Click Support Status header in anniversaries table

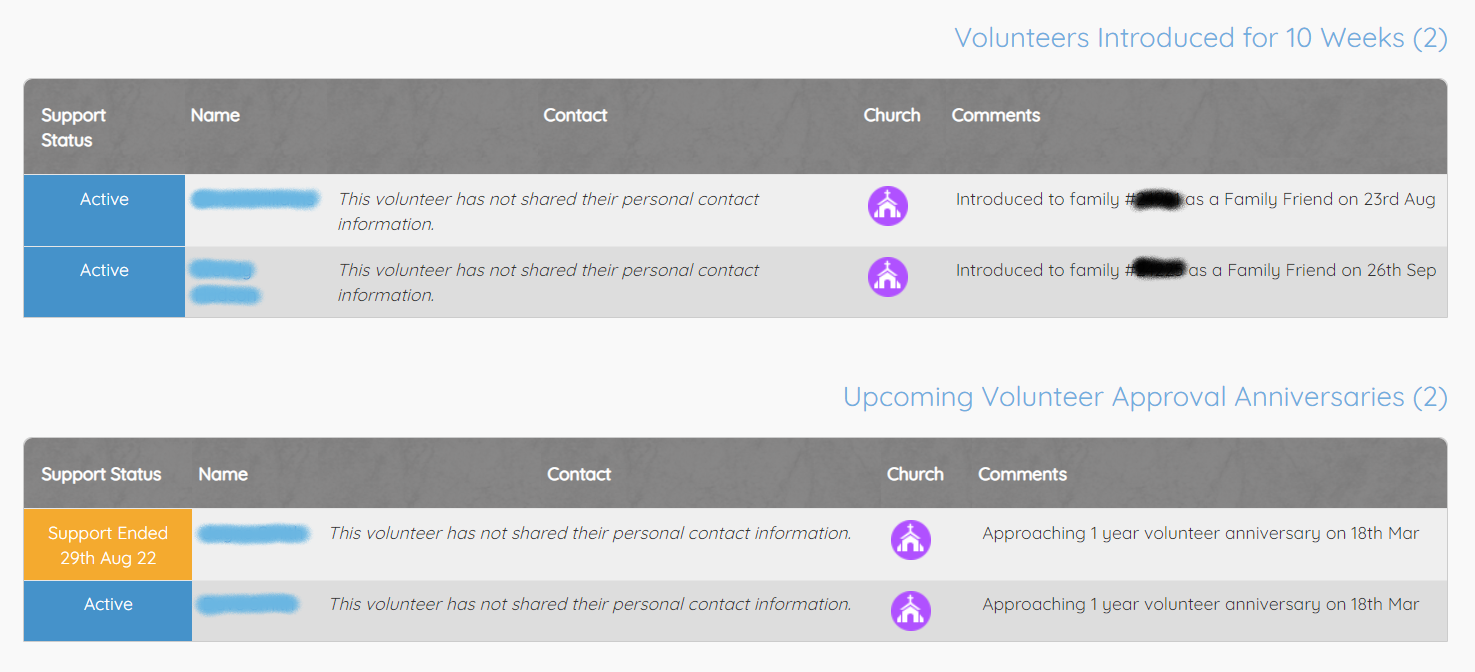click(x=101, y=475)
